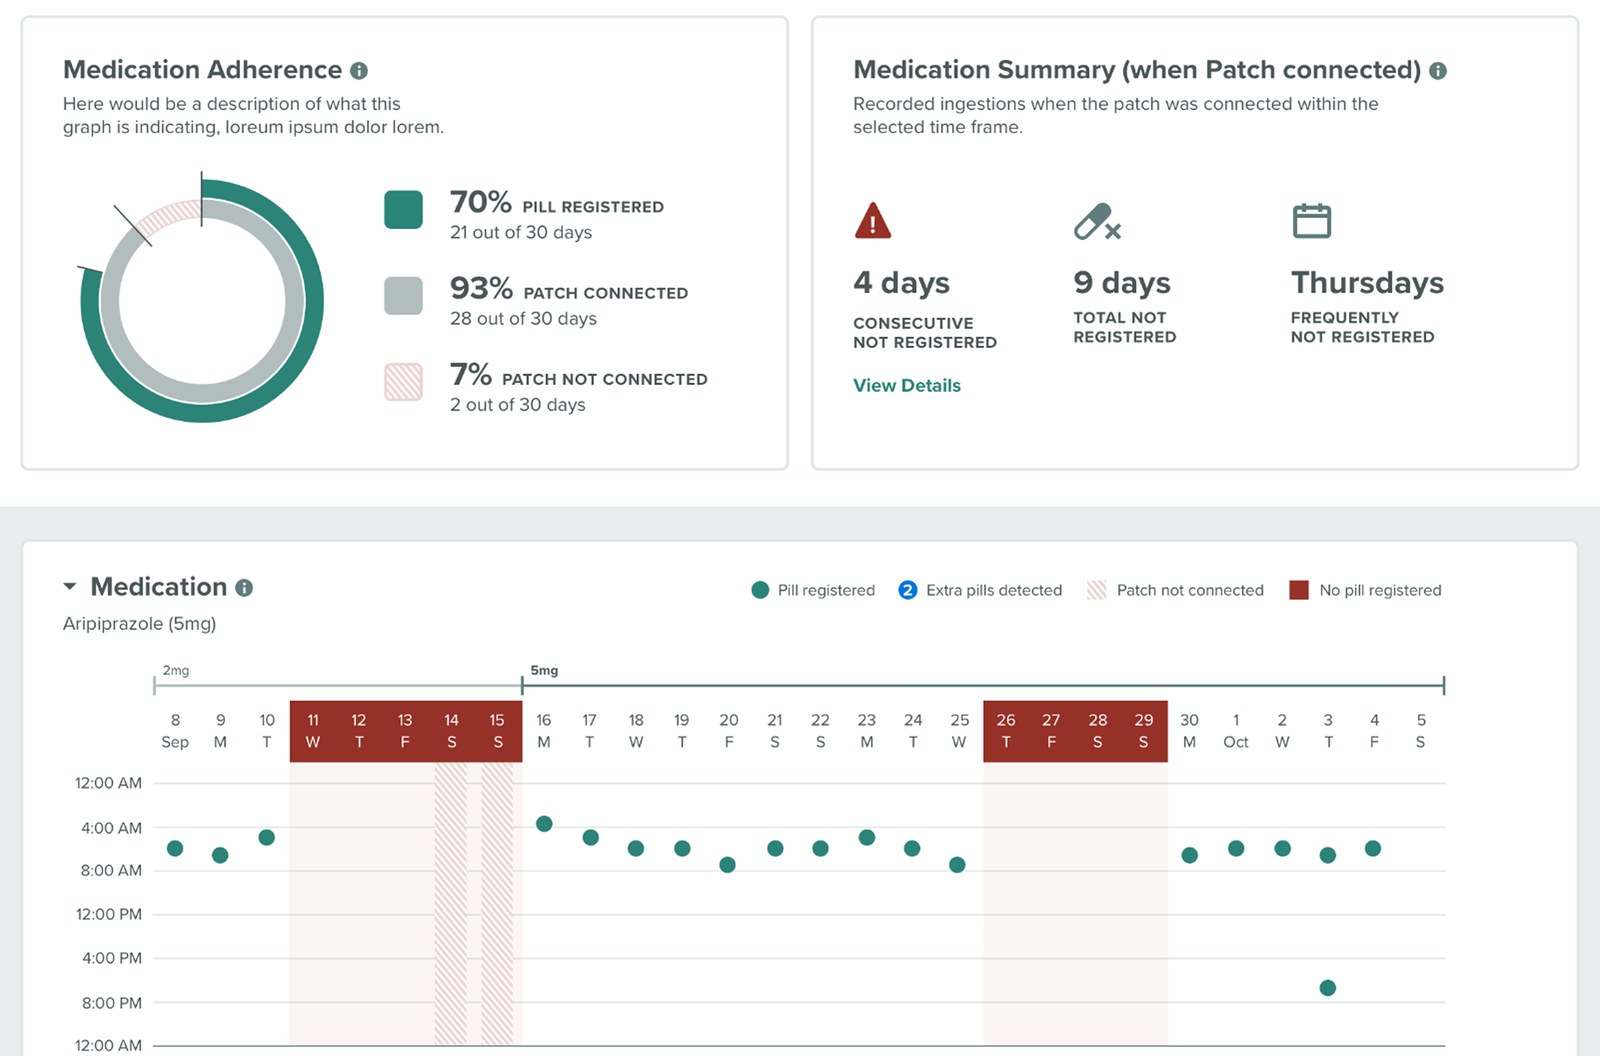Click the gray Patch Connected swatch
This screenshot has height=1056, width=1600.
coord(403,296)
